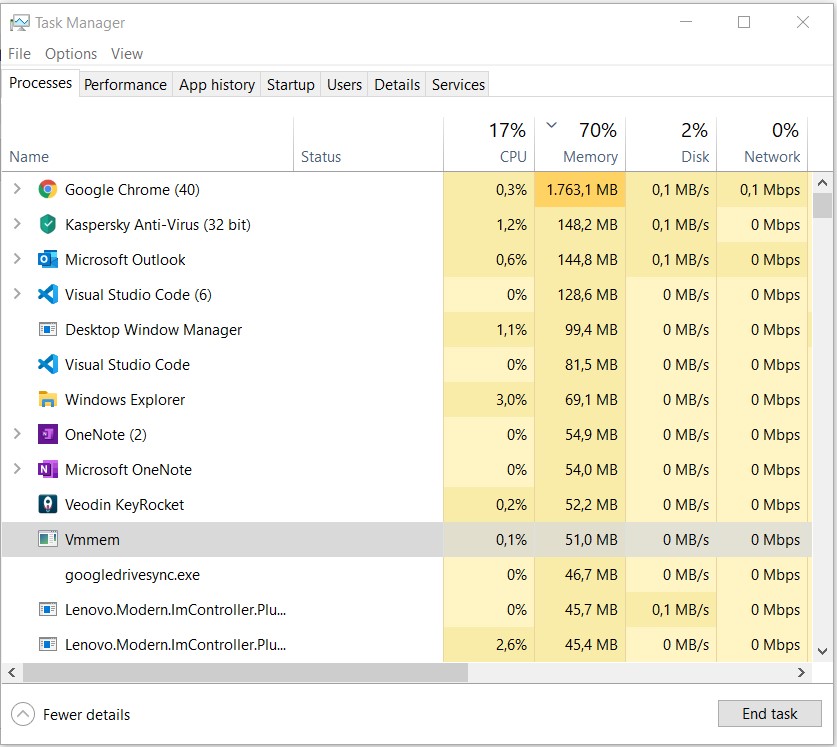Click icon of Lenovo.Modern.ImController row using 45,4 MB
This screenshot has width=837, height=747.
[x=48, y=644]
